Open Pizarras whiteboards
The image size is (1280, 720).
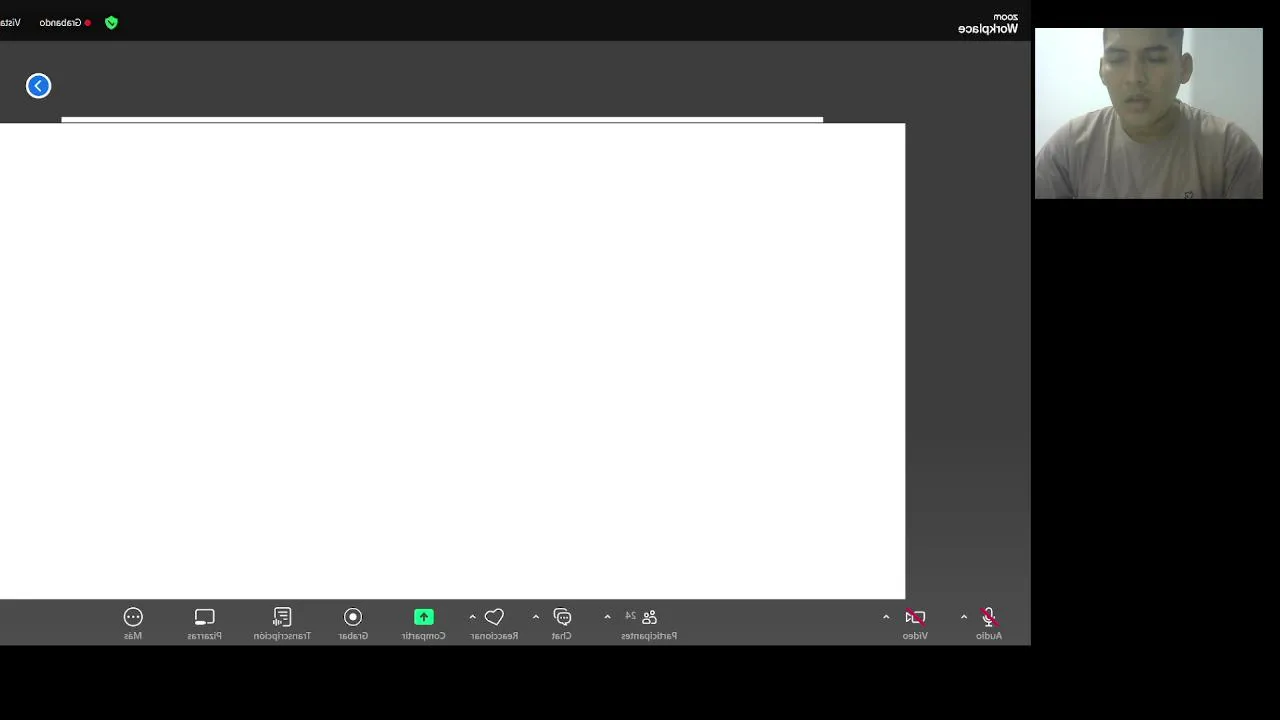click(204, 623)
